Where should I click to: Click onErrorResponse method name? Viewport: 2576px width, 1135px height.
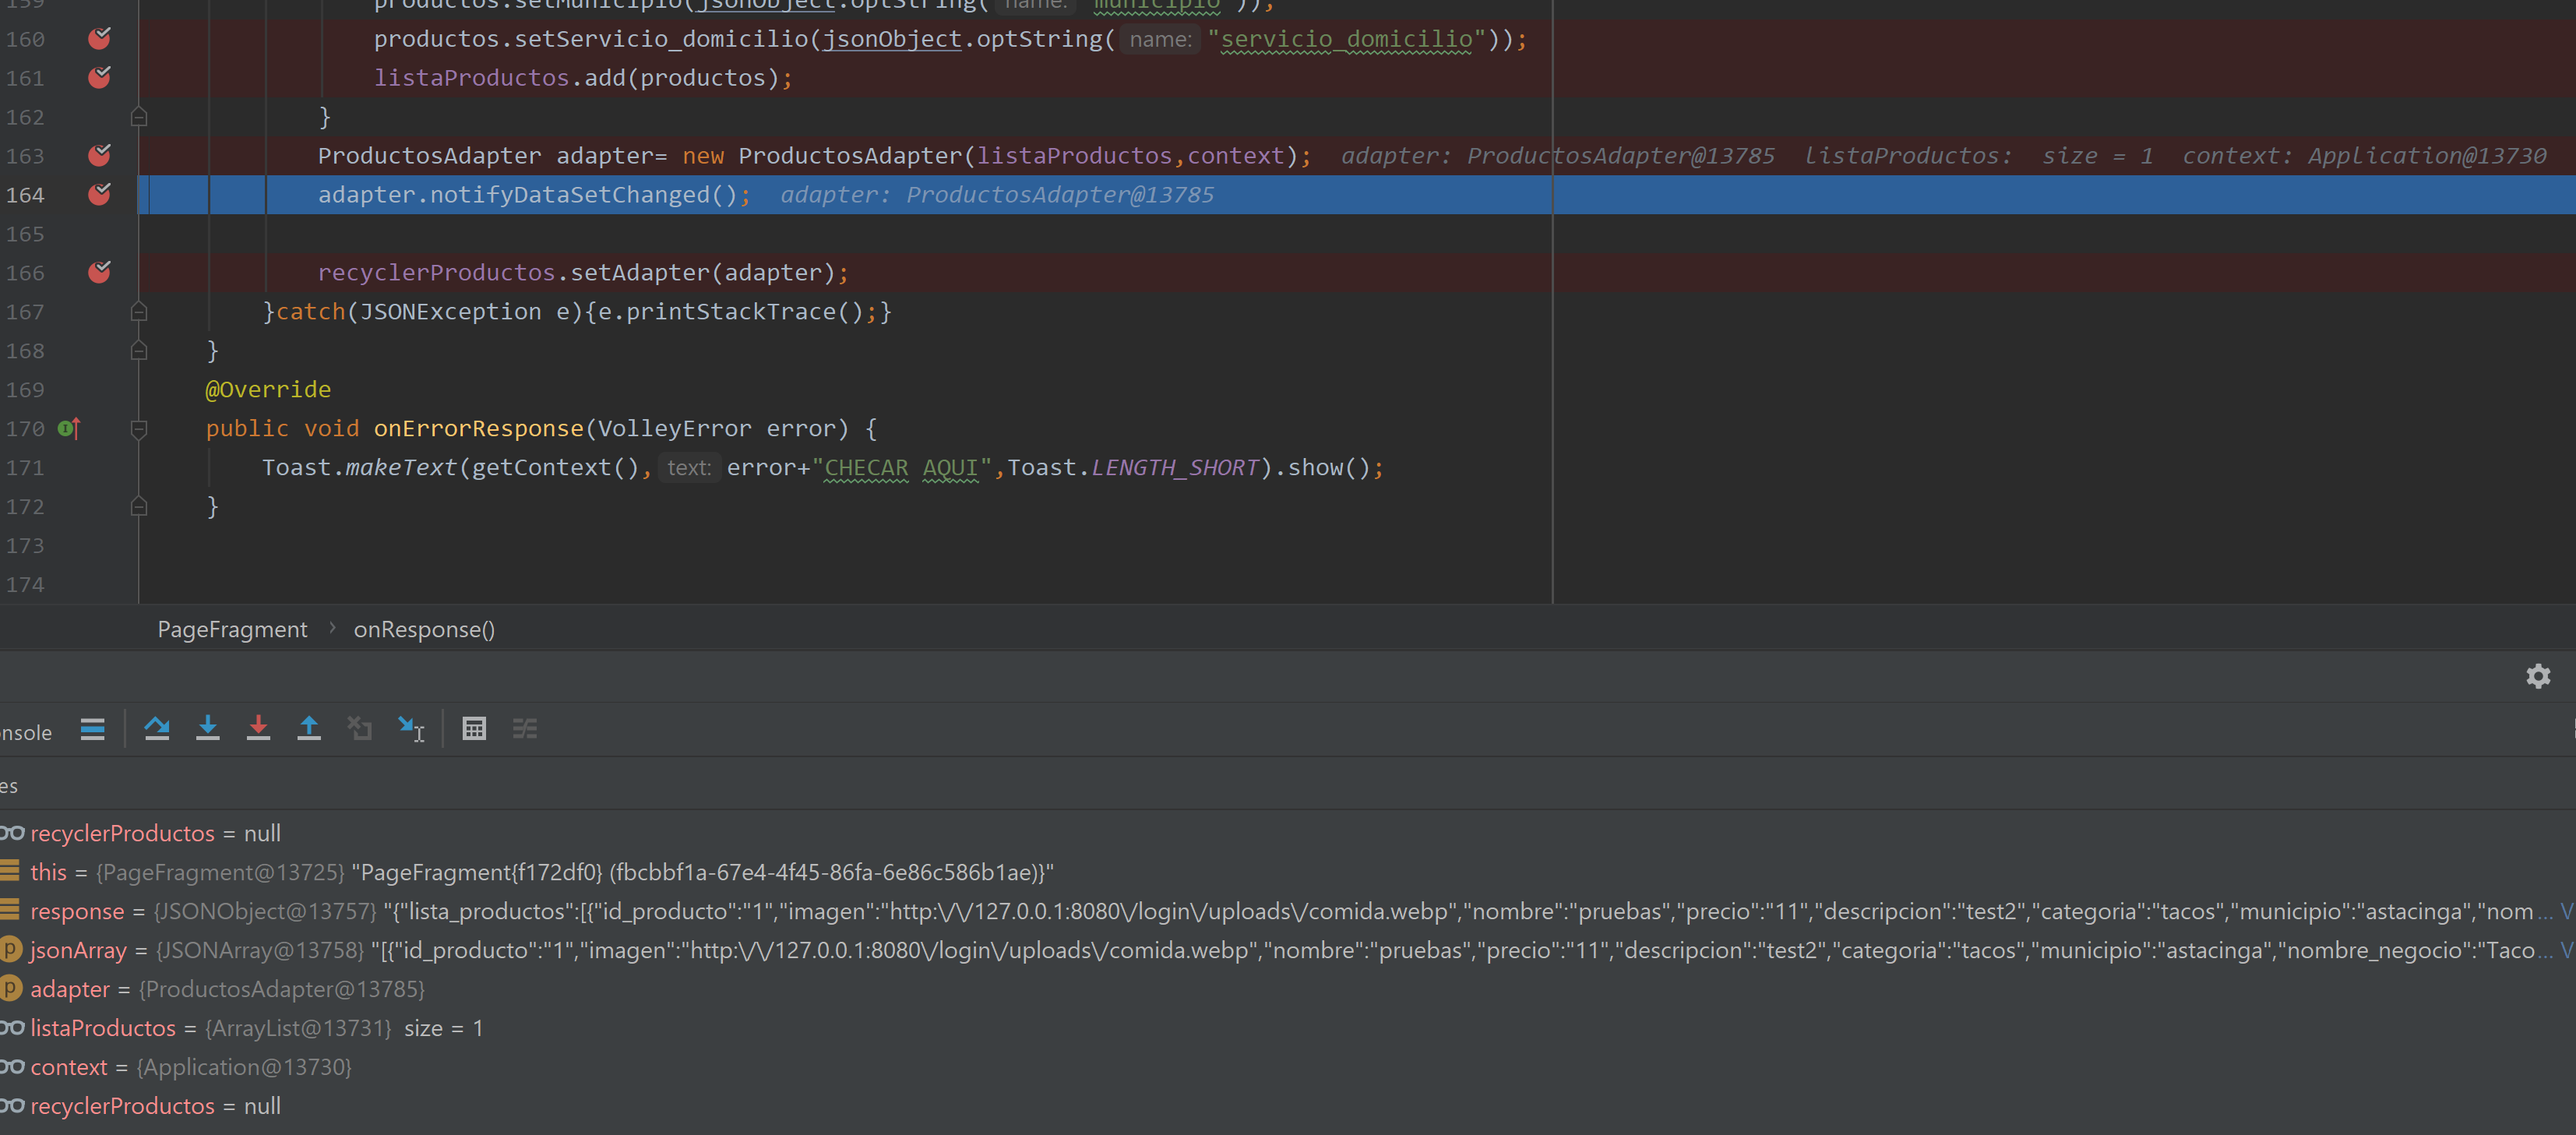[x=478, y=429]
